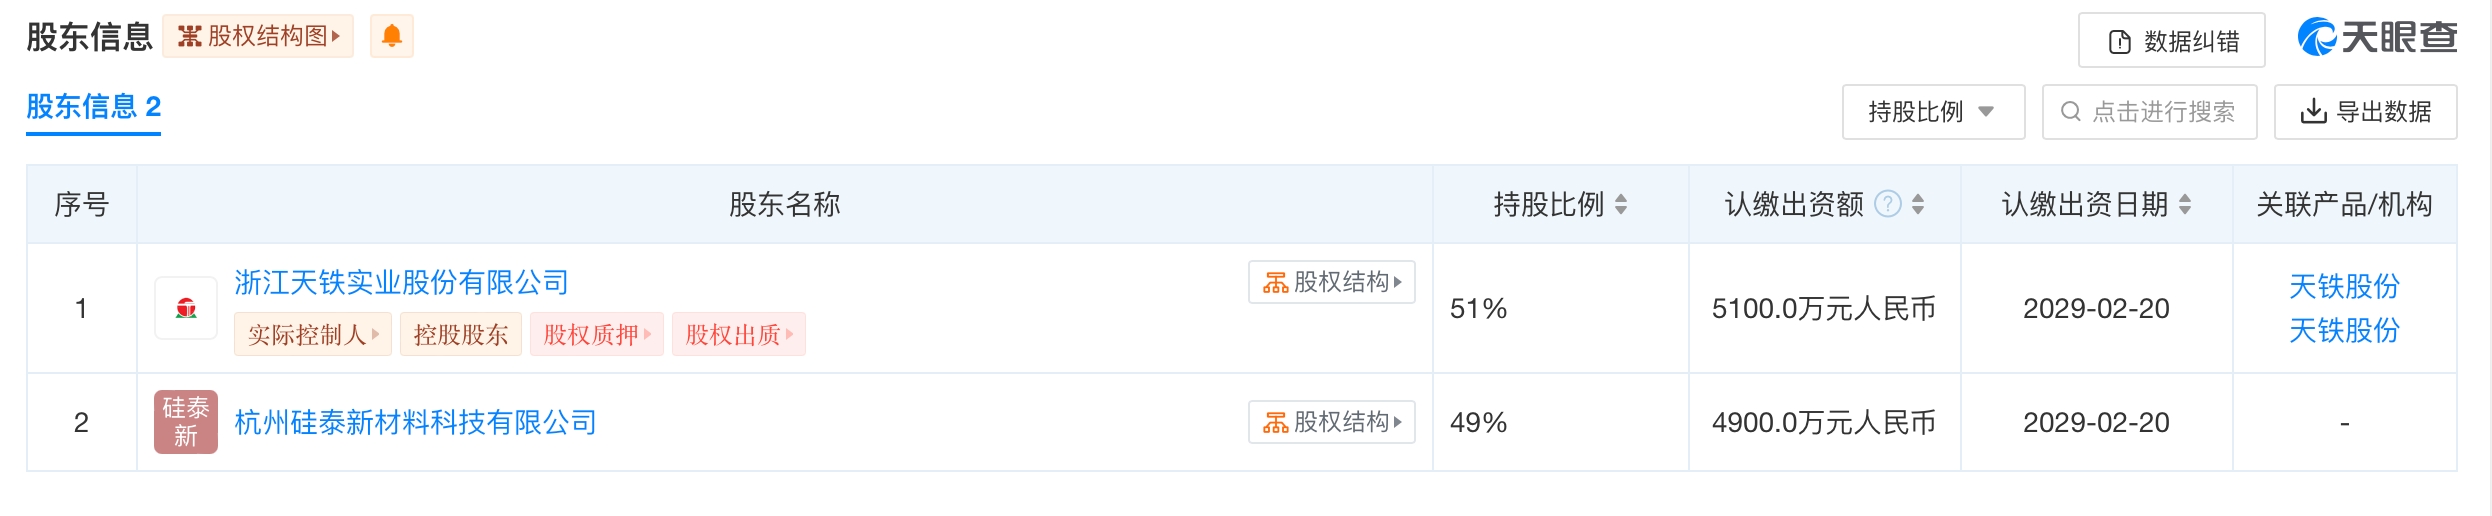This screenshot has height=516, width=2492.
Task: Open the 持股比例 dropdown filter
Action: click(1932, 112)
